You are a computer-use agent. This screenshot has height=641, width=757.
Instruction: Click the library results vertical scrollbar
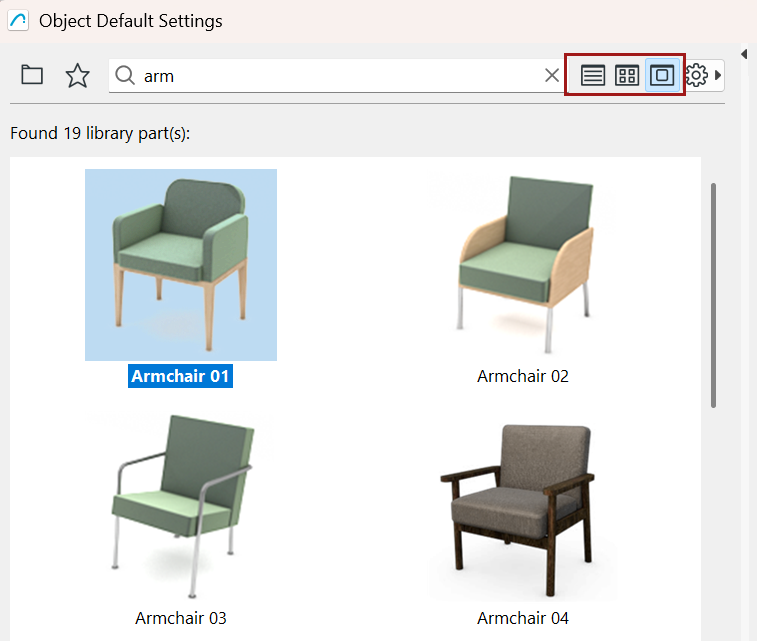pos(713,295)
